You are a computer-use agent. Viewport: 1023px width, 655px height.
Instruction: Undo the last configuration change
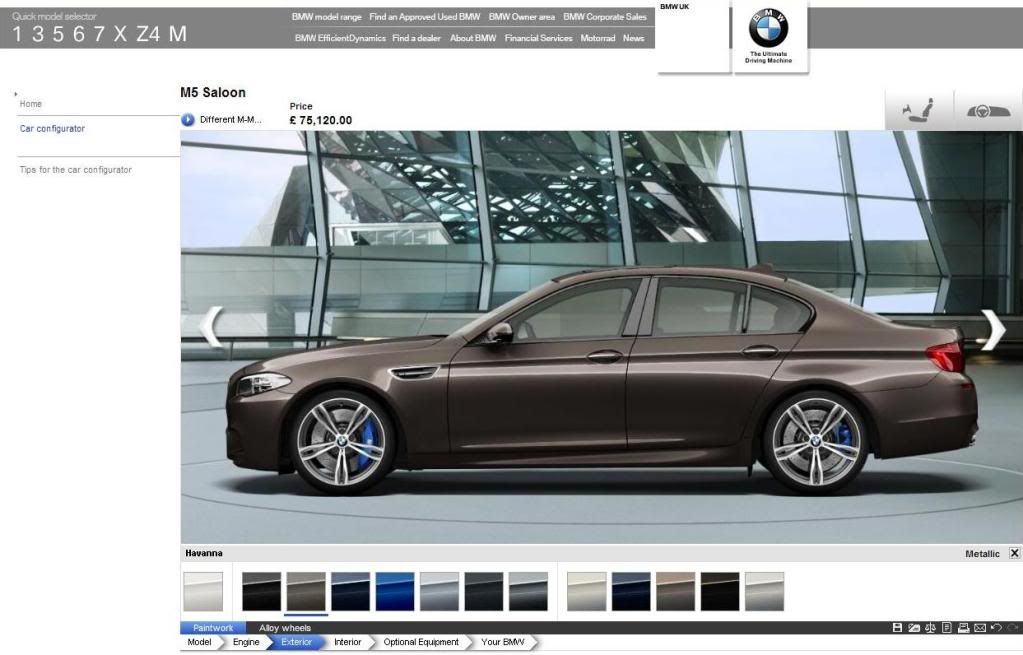996,628
